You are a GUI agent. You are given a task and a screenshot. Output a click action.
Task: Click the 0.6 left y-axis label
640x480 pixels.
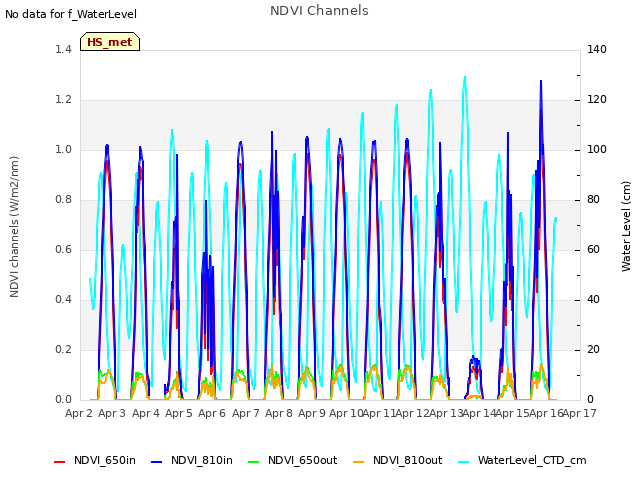(63, 249)
